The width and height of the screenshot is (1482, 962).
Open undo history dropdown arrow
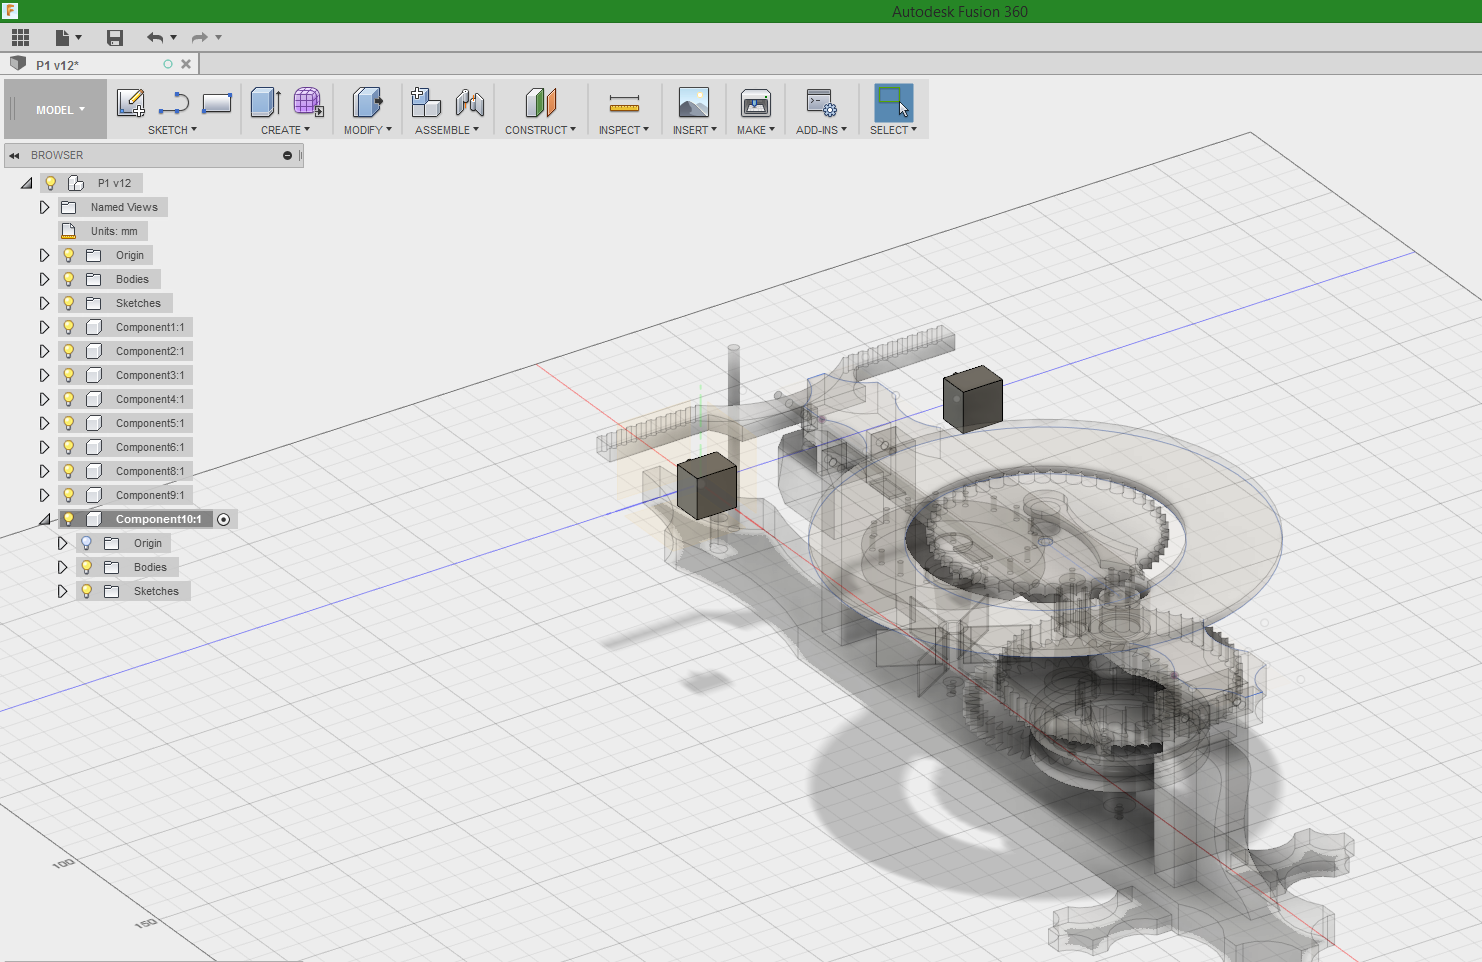pyautogui.click(x=174, y=38)
